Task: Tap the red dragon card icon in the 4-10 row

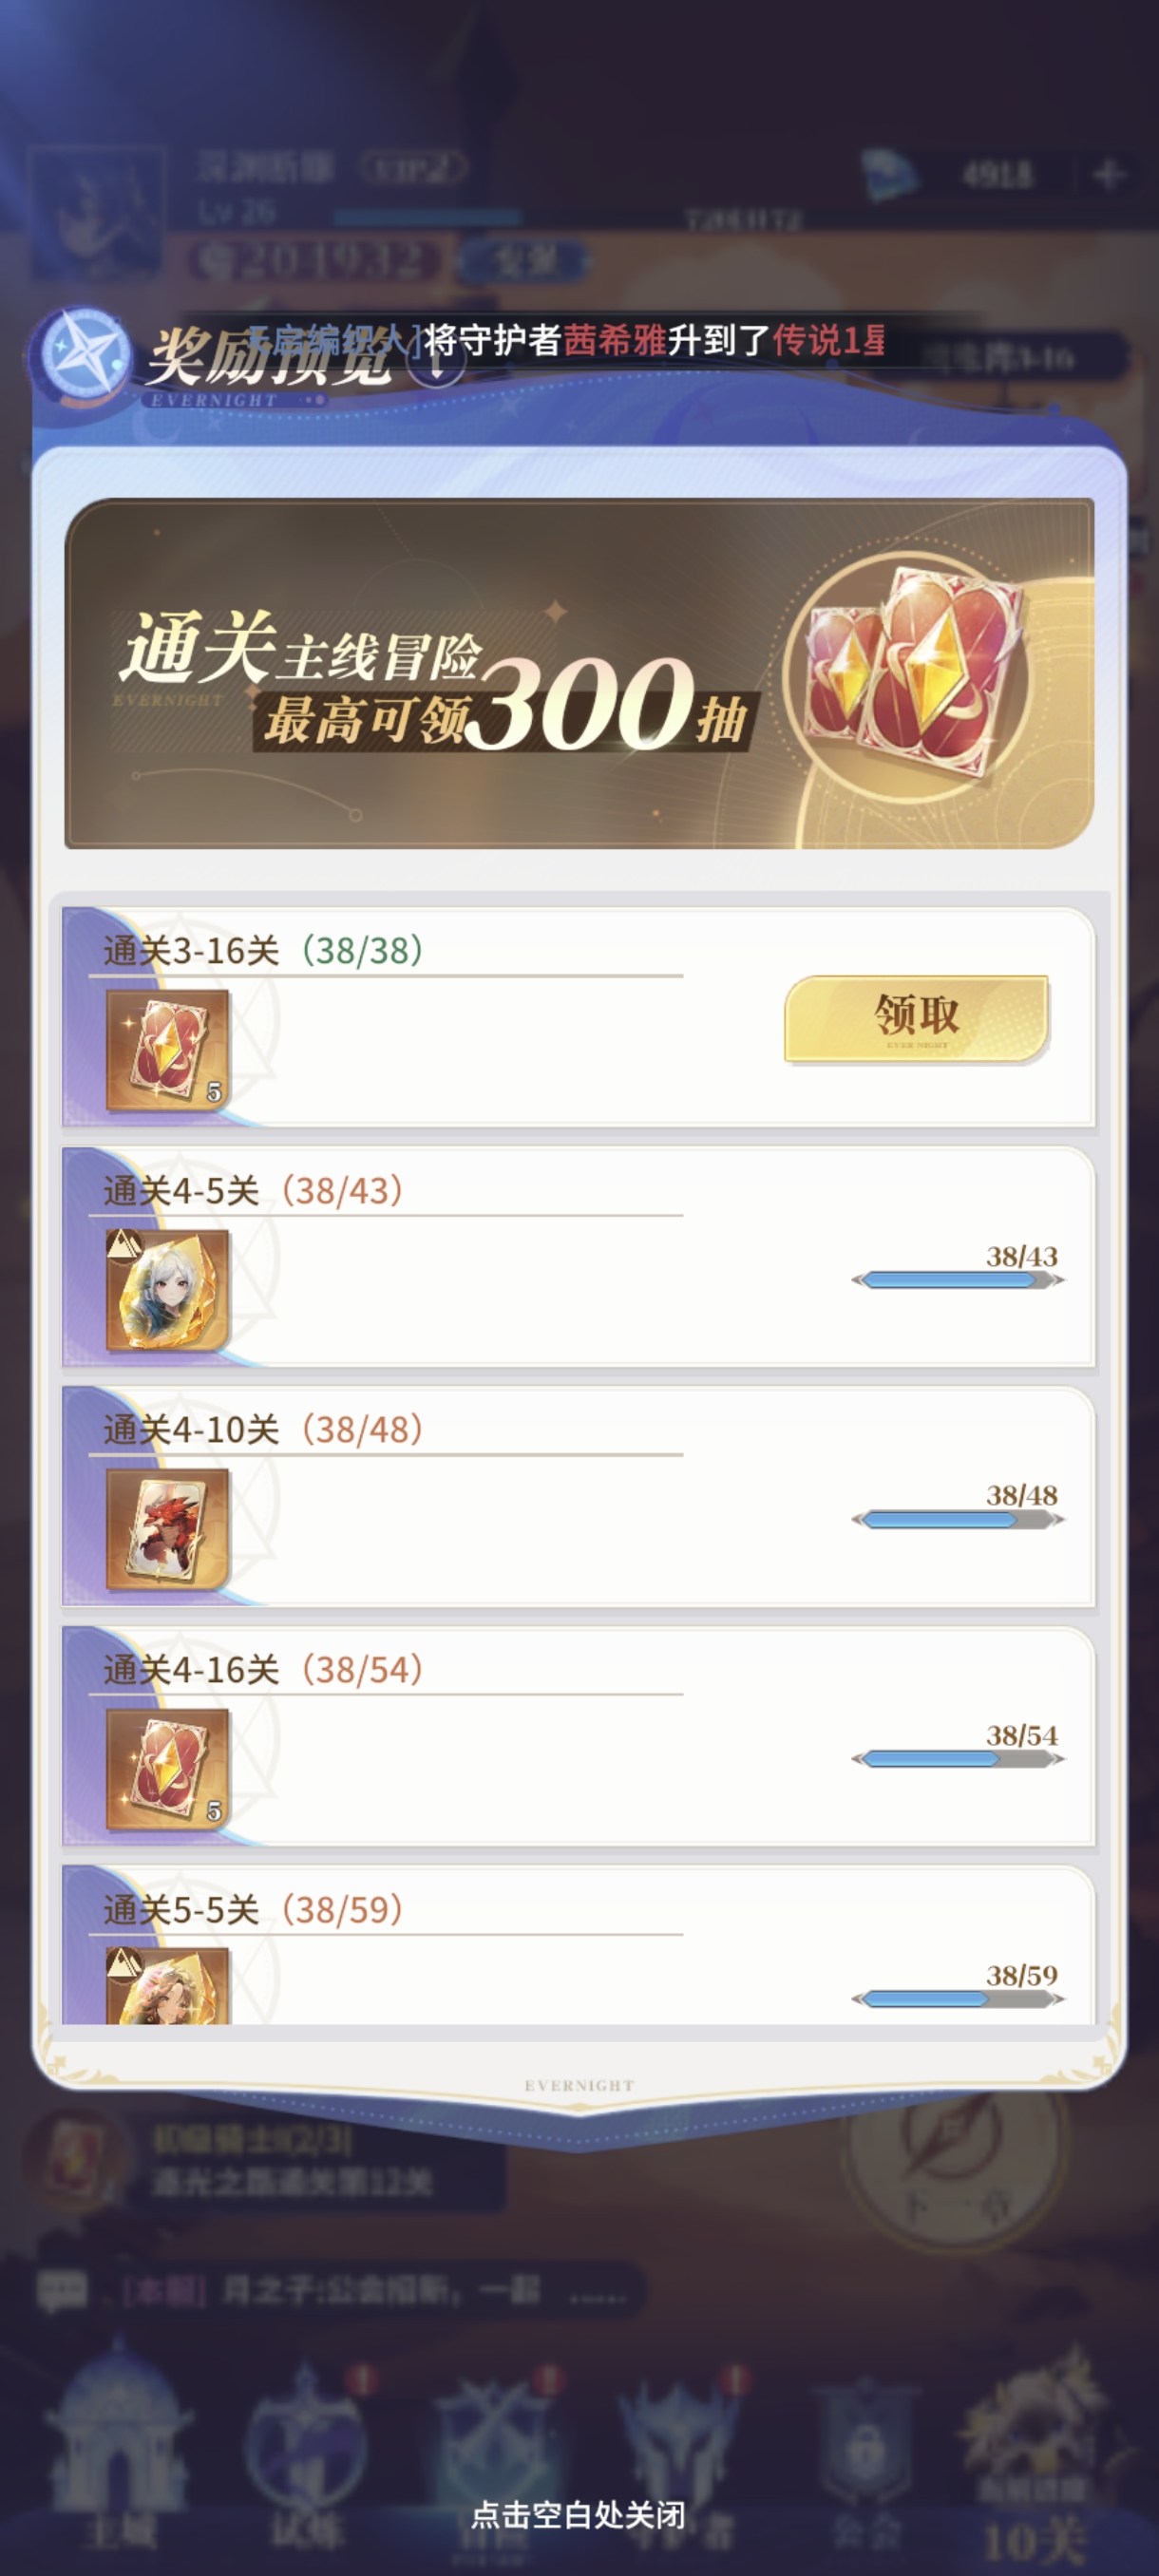Action: pyautogui.click(x=168, y=1529)
